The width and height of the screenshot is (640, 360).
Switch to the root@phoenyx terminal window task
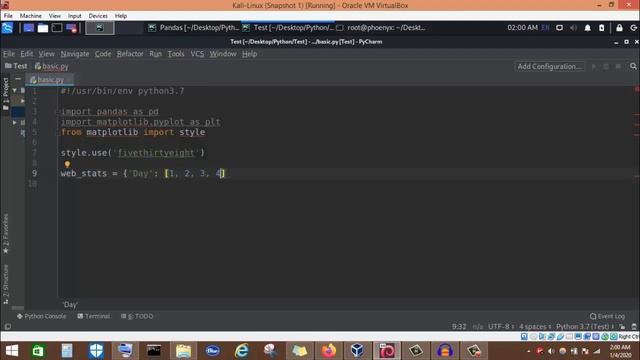[x=381, y=28]
